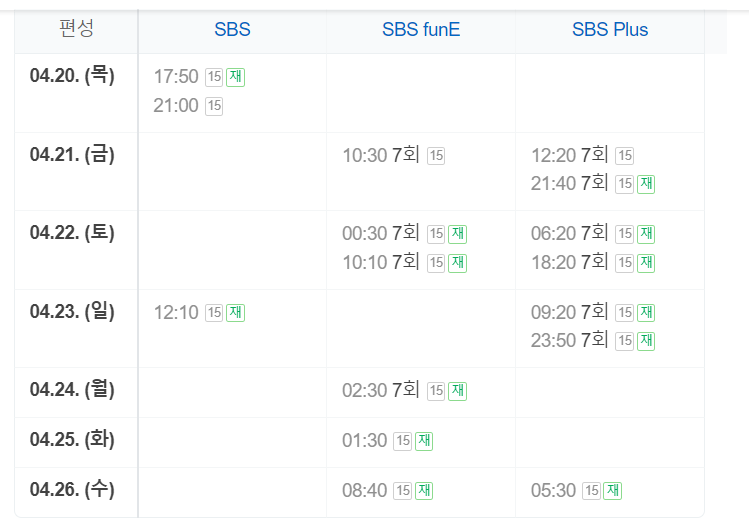Image resolution: width=749 pixels, height=518 pixels.
Task: Click the 재 rerun badge beside 01:30
Action: pyautogui.click(x=424, y=441)
